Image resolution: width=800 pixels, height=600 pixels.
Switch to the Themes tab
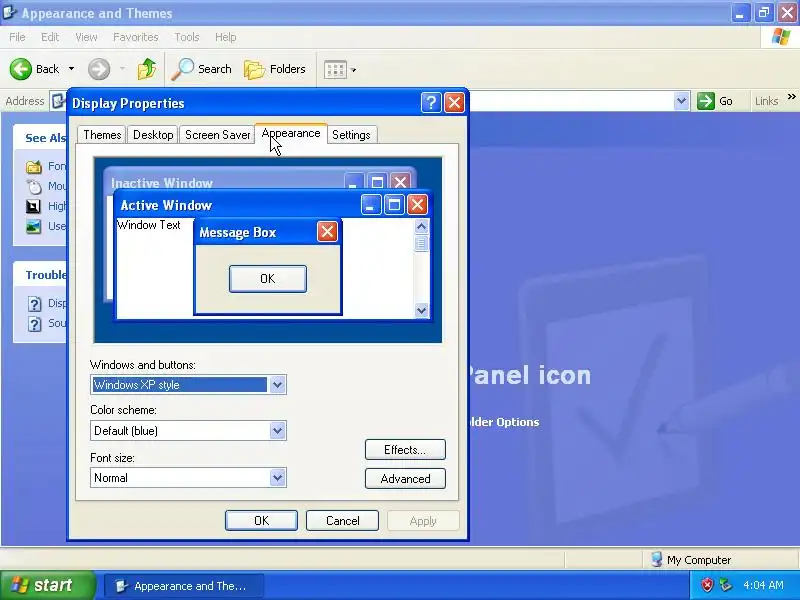pyautogui.click(x=102, y=135)
